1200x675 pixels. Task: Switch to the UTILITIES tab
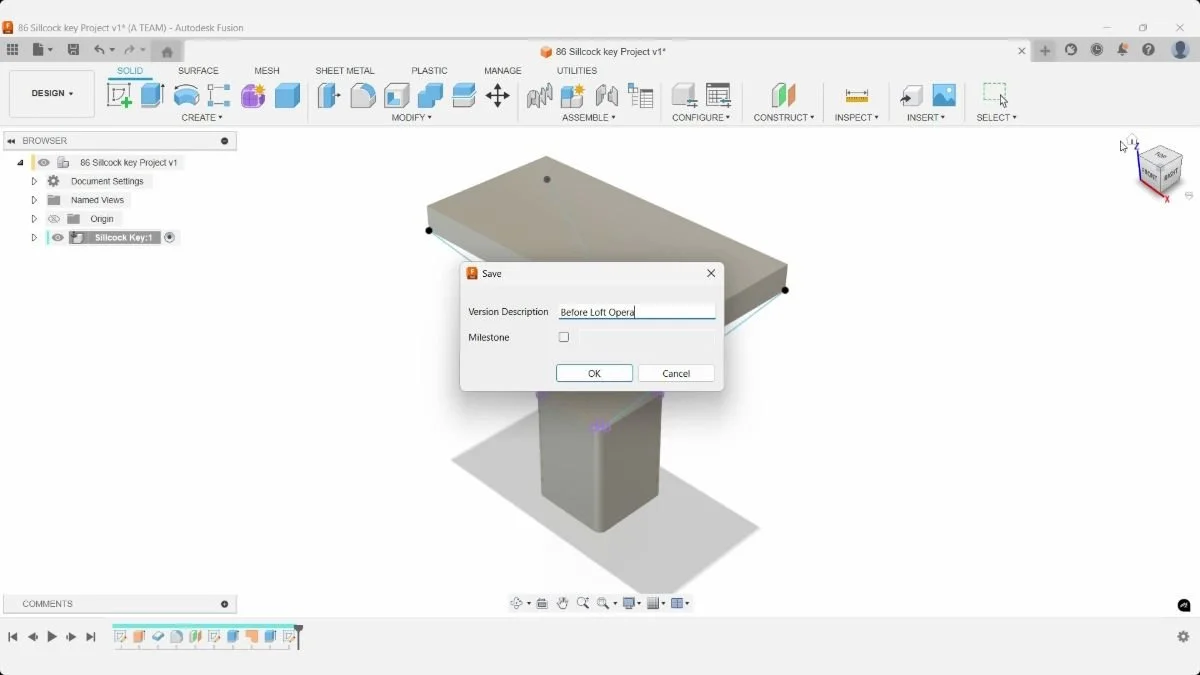(x=577, y=71)
